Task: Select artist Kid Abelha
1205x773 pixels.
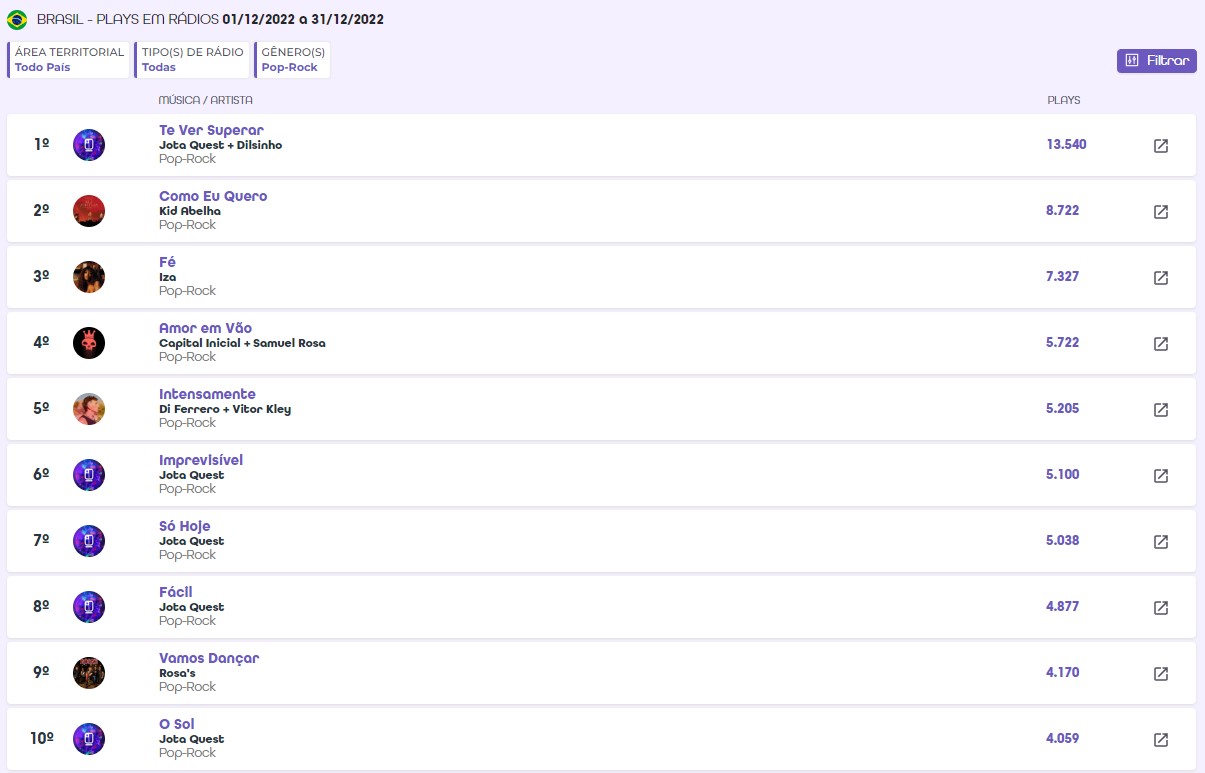Action: (x=190, y=211)
